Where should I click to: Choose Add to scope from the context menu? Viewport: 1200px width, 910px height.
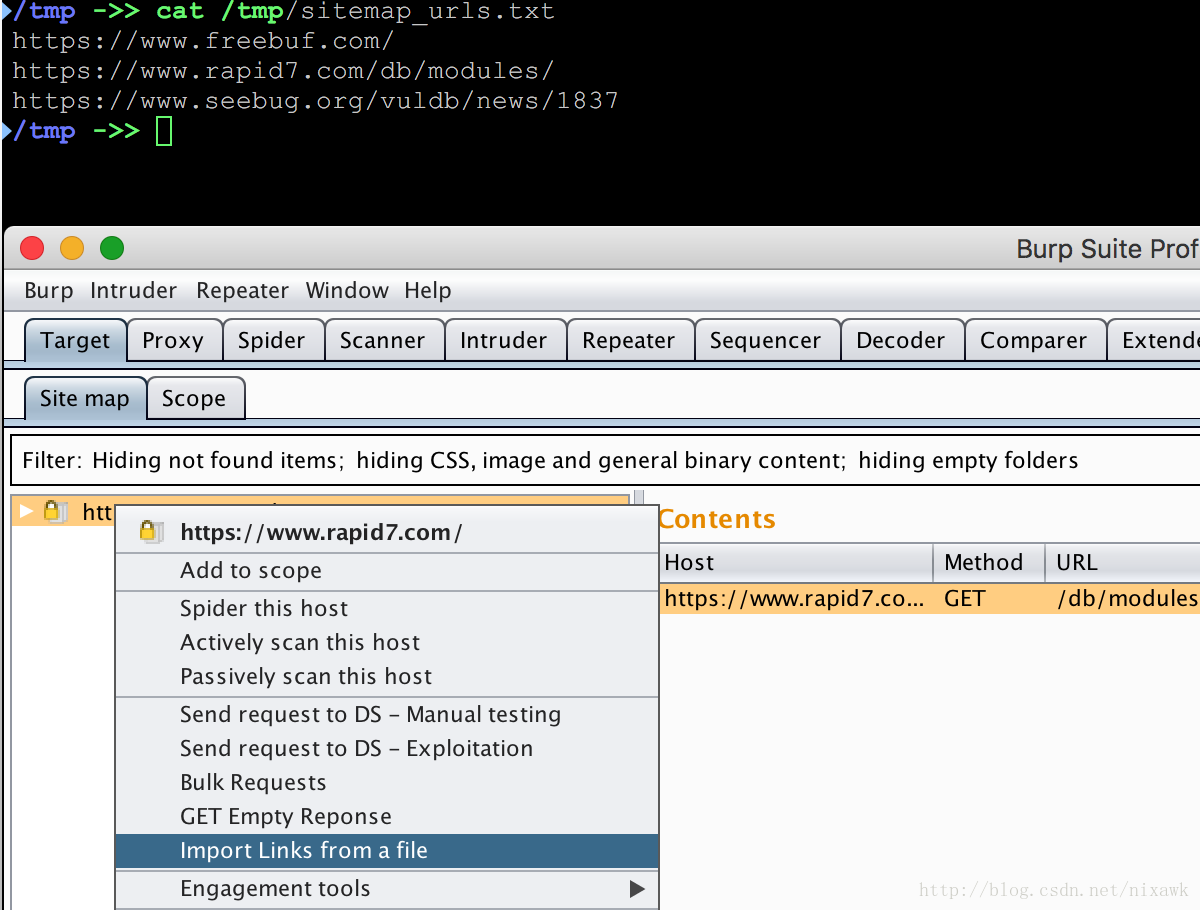coord(387,571)
